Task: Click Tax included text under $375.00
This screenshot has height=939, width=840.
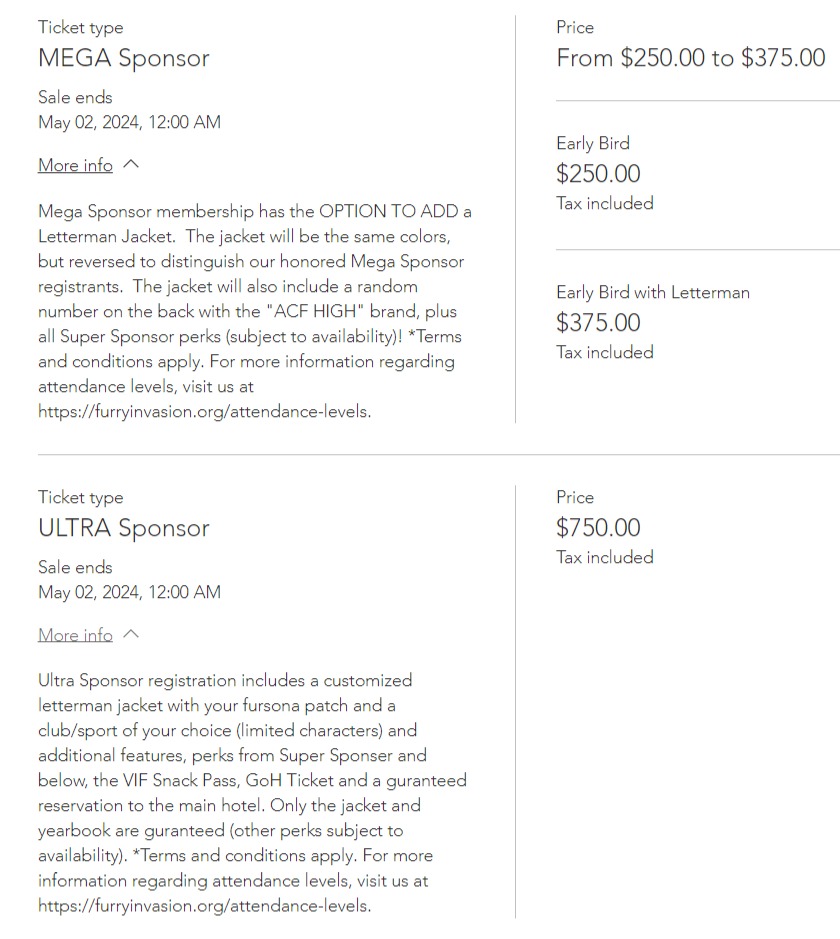Action: point(604,352)
